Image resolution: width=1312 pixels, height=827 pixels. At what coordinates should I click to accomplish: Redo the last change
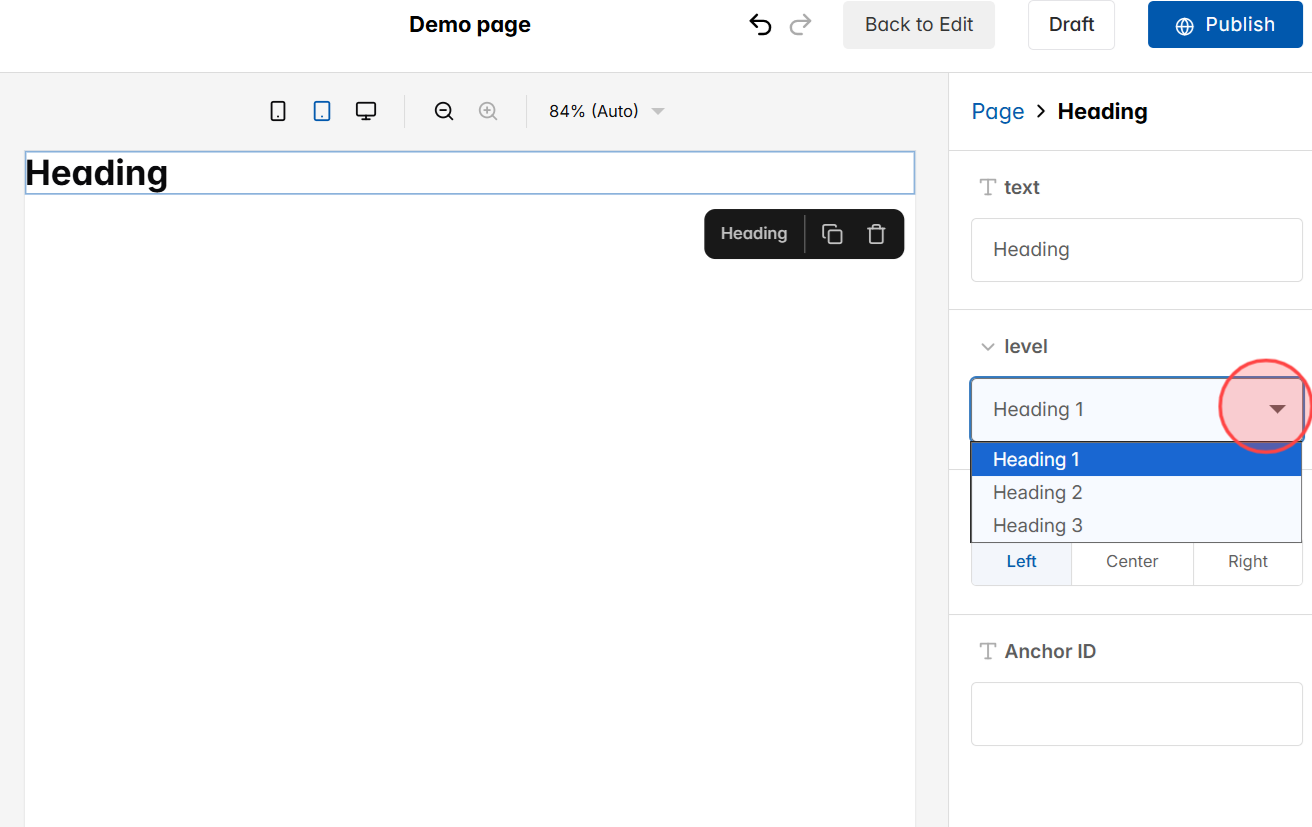tap(801, 24)
